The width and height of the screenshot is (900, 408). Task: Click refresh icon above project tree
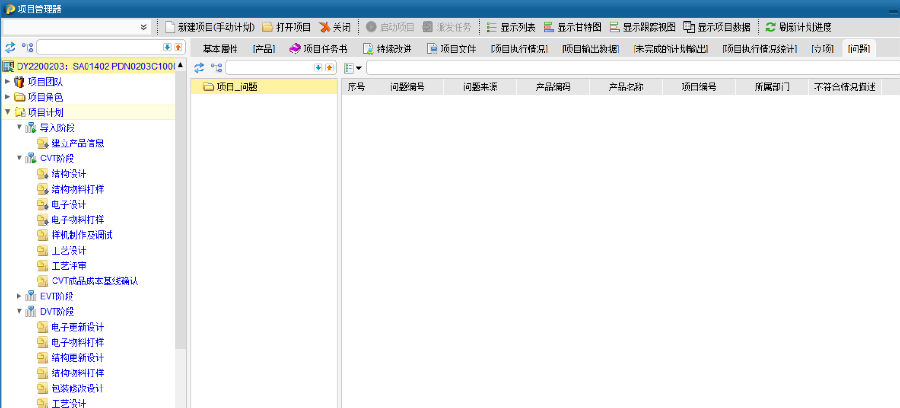coord(10,48)
